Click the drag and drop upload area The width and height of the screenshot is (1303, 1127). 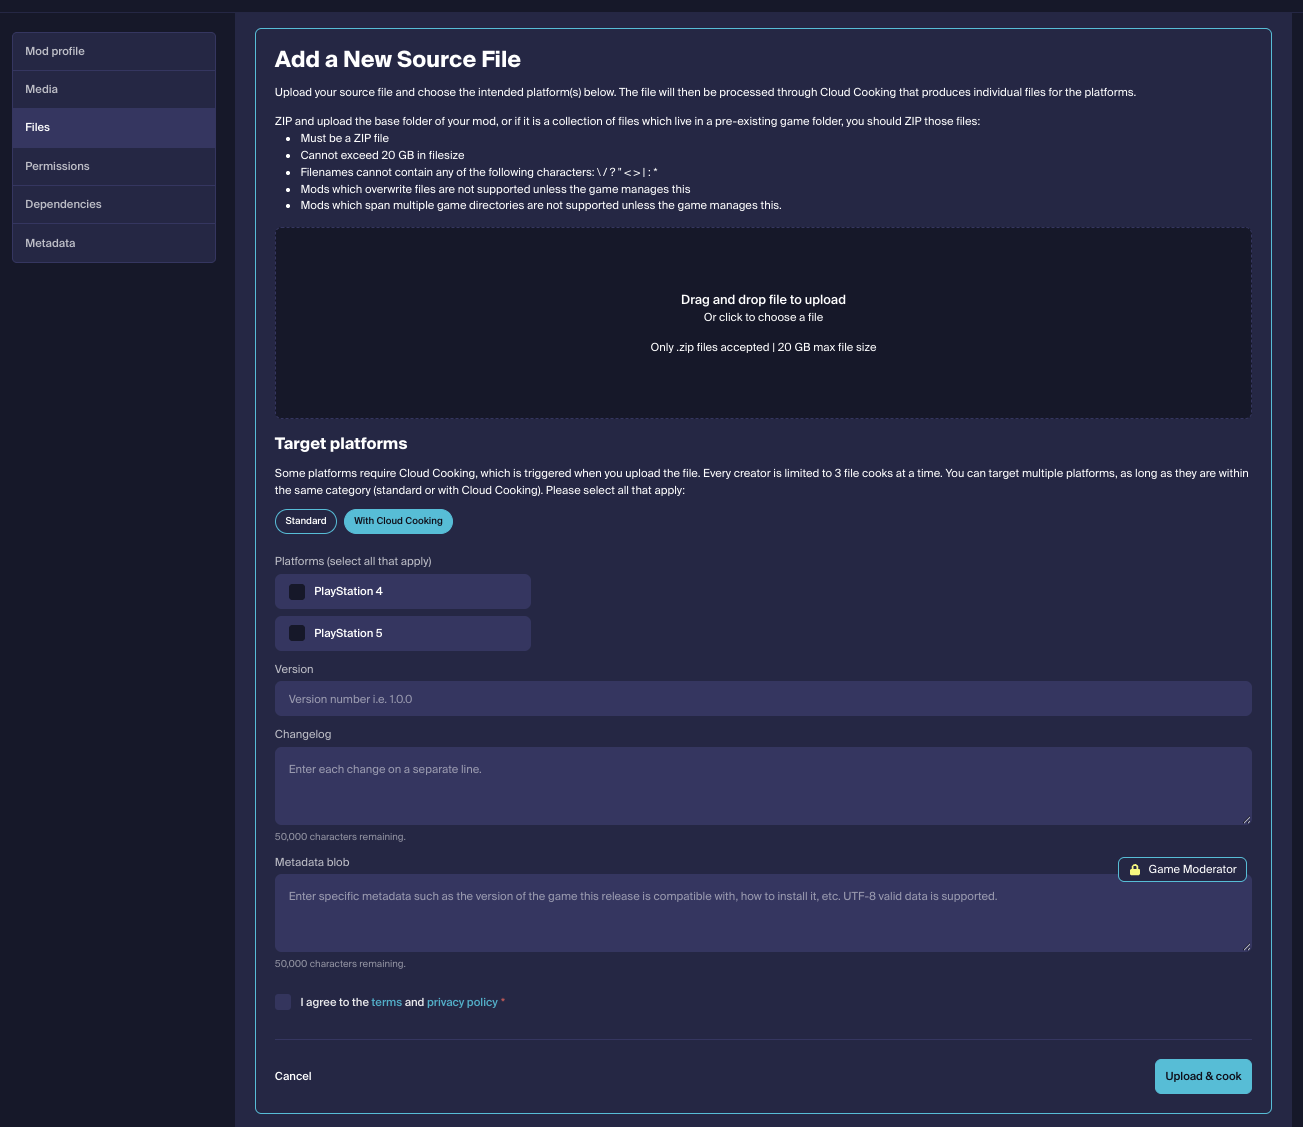click(763, 323)
